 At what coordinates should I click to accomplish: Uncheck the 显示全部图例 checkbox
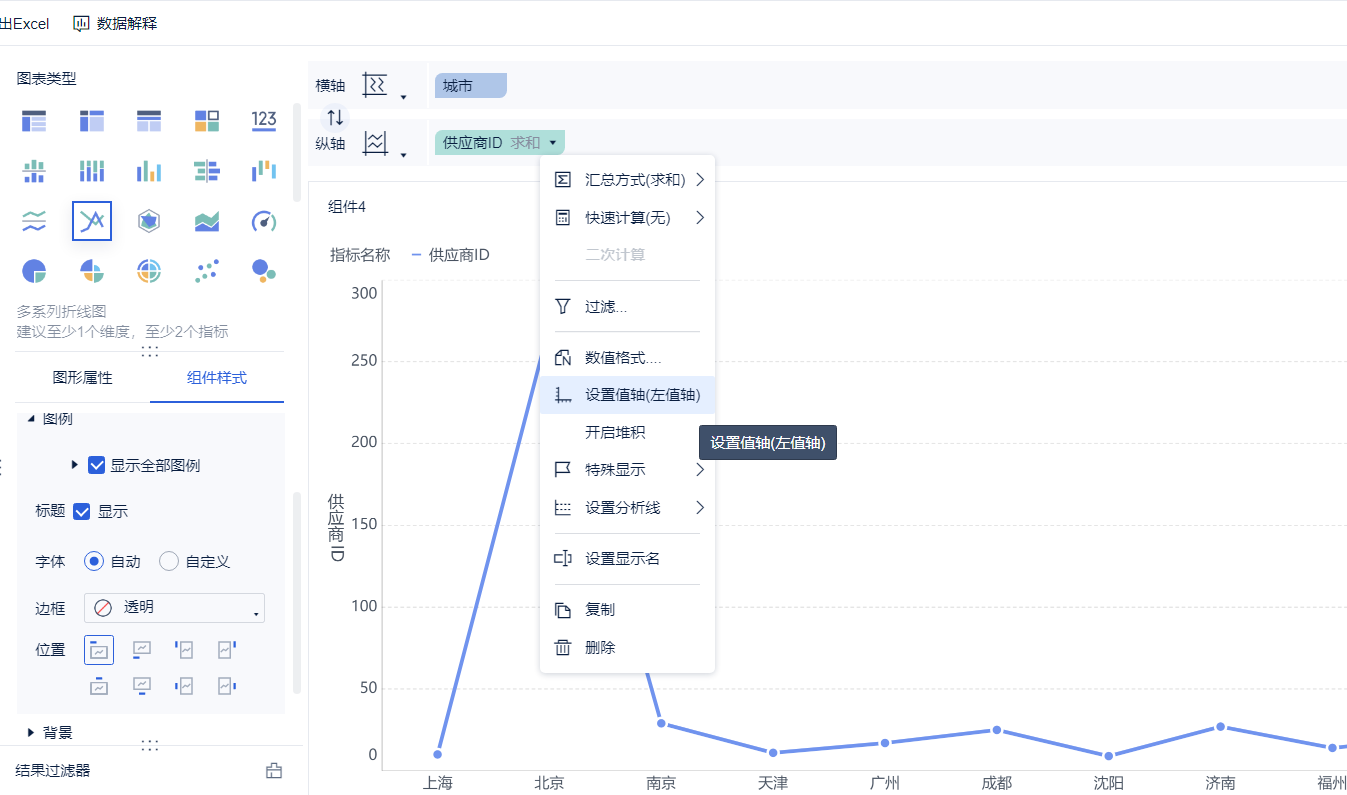(97, 465)
